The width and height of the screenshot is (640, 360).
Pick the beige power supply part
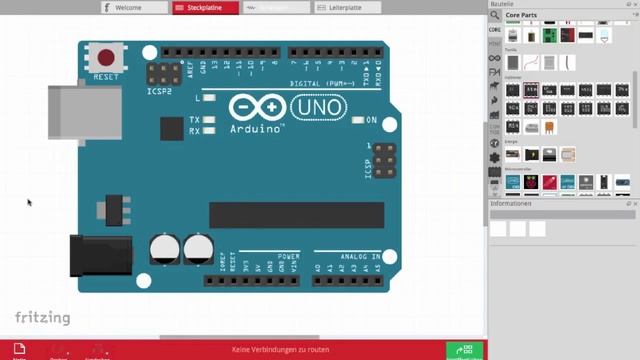[x=568, y=155]
